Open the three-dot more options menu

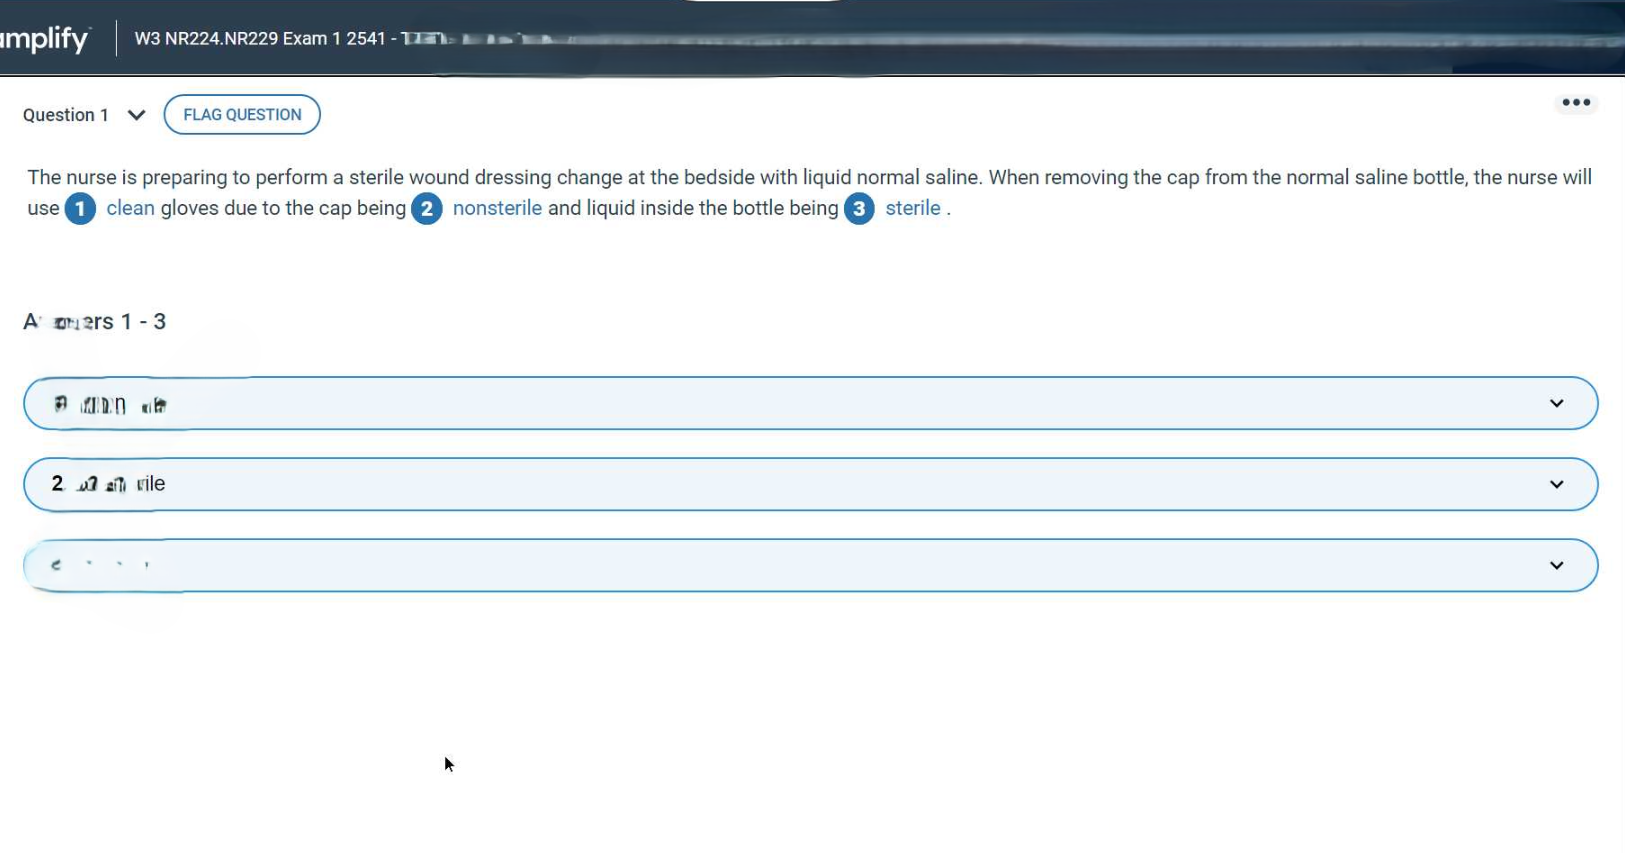pos(1576,103)
